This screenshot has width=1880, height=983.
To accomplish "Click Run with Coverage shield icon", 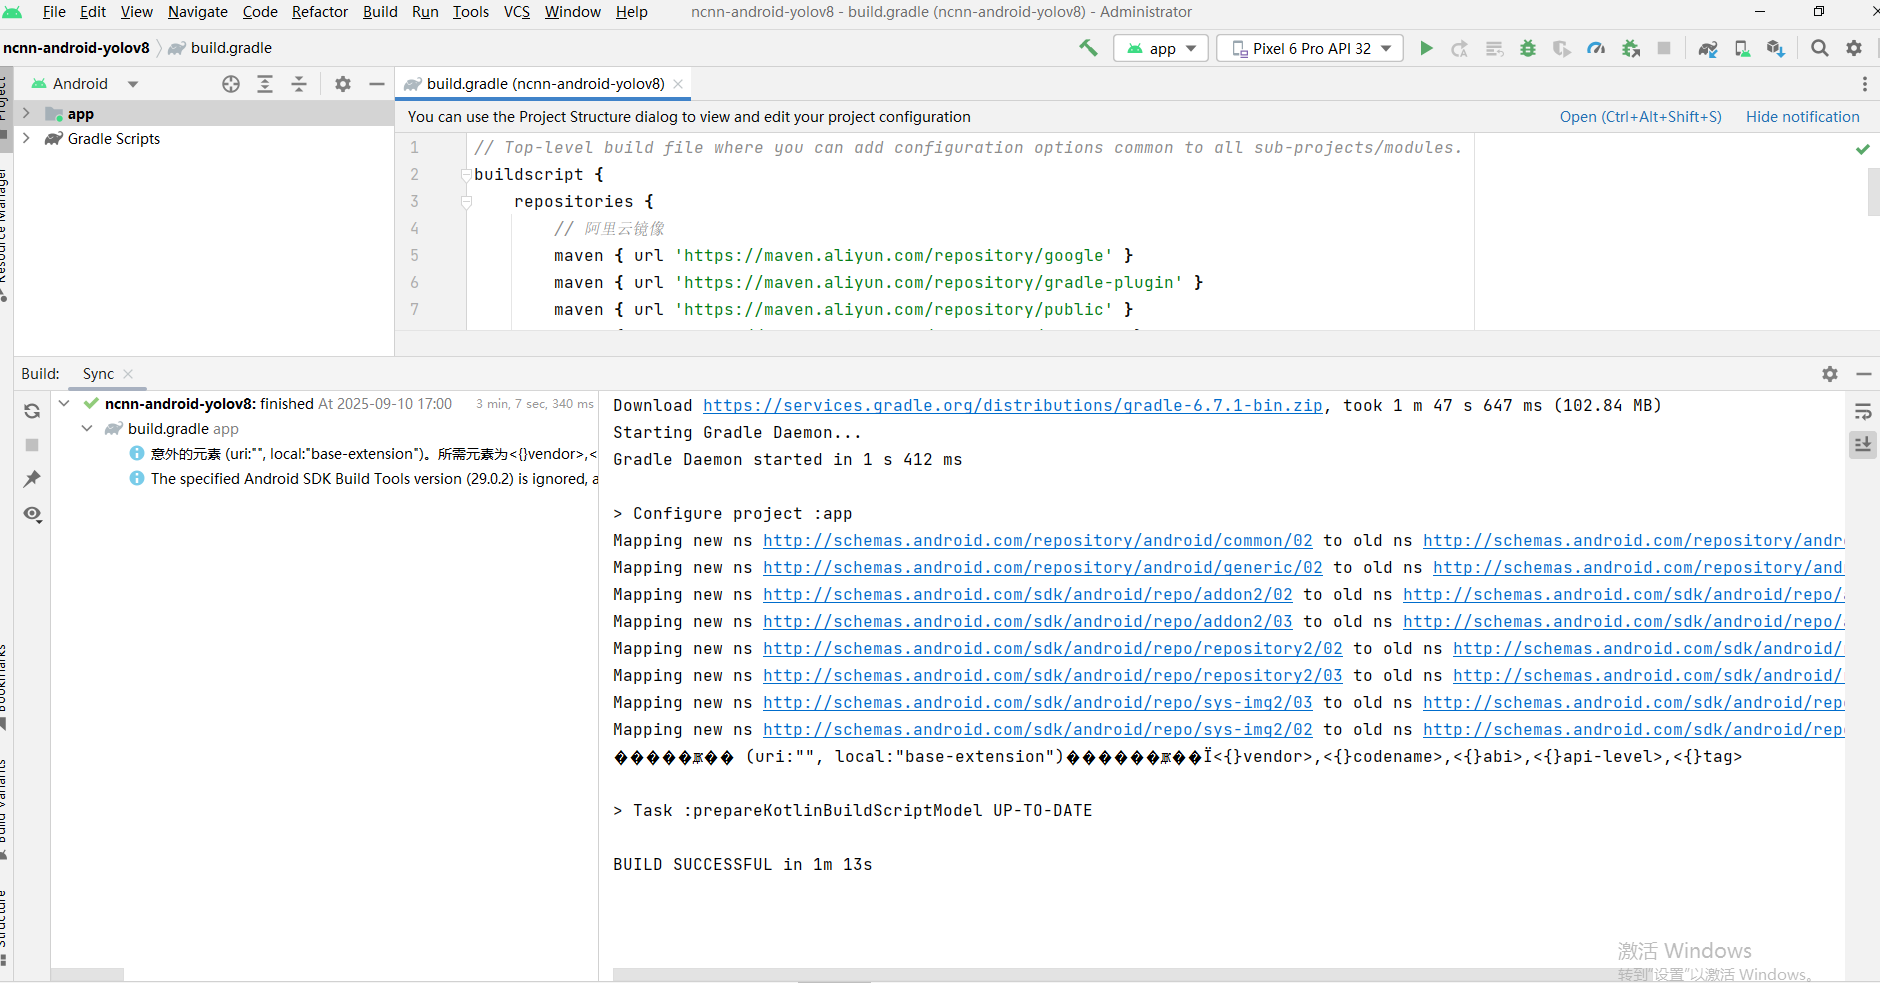I will (x=1562, y=48).
